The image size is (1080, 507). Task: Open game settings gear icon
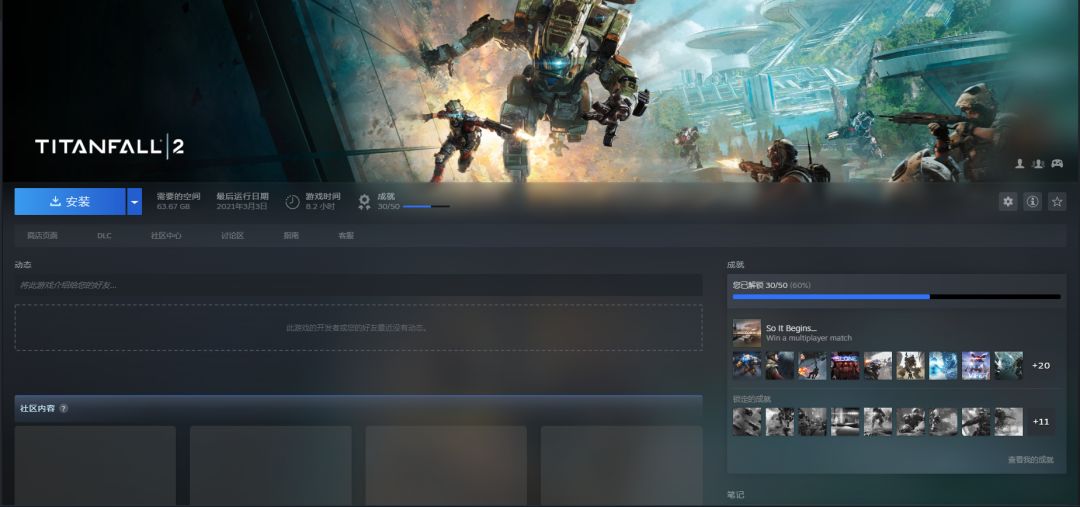coord(1008,201)
